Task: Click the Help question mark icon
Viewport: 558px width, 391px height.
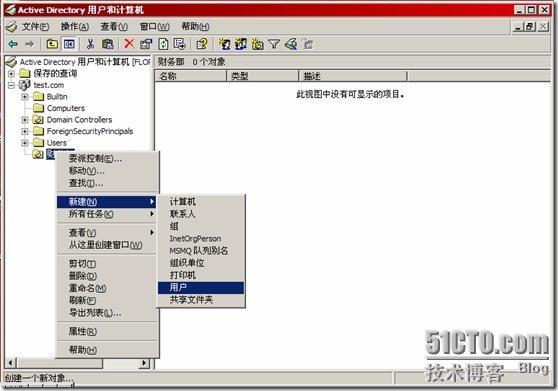Action: (x=202, y=44)
